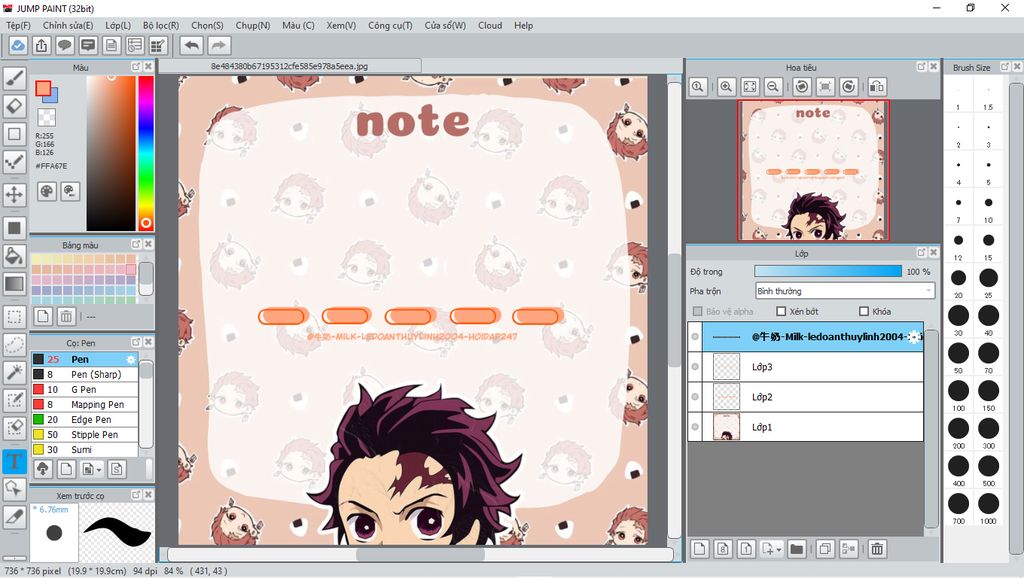Open the Cloud menu
The height and width of the screenshot is (578, 1024).
(490, 25)
